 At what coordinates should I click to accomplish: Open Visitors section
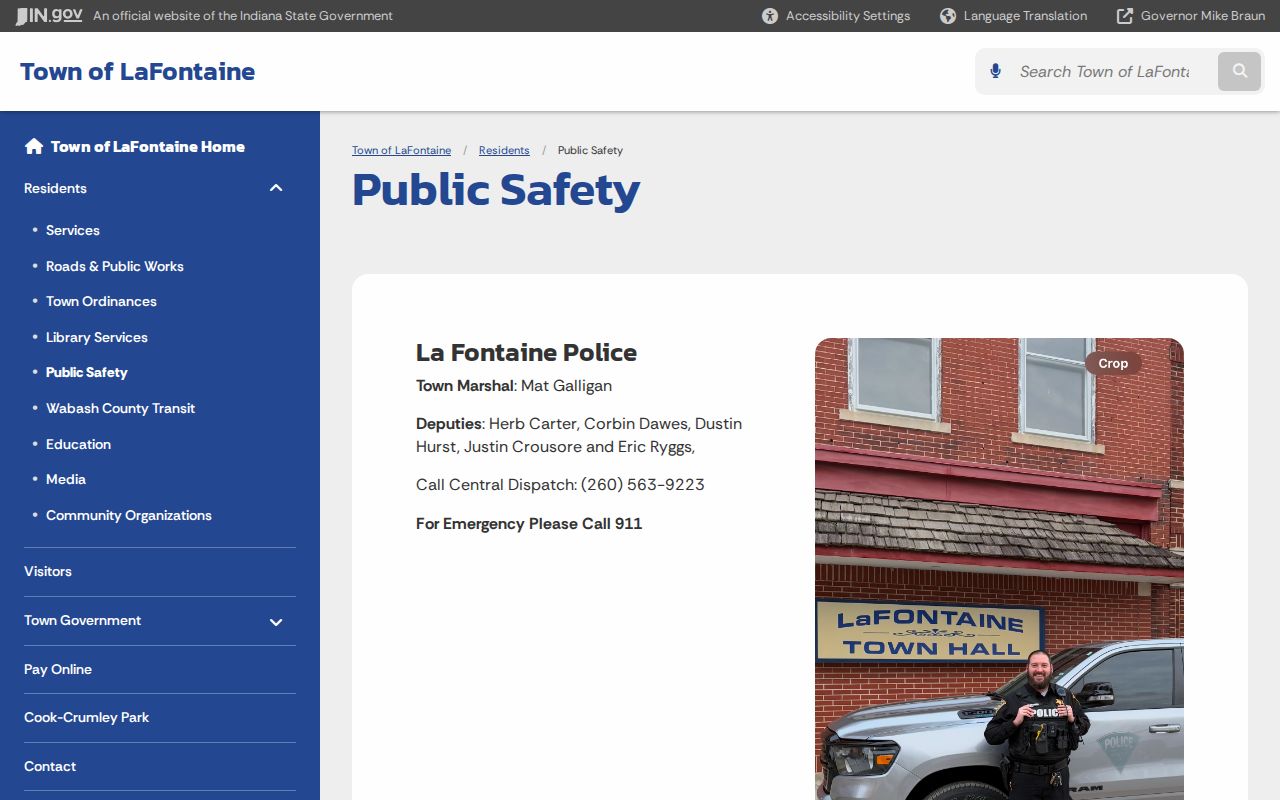(48, 571)
